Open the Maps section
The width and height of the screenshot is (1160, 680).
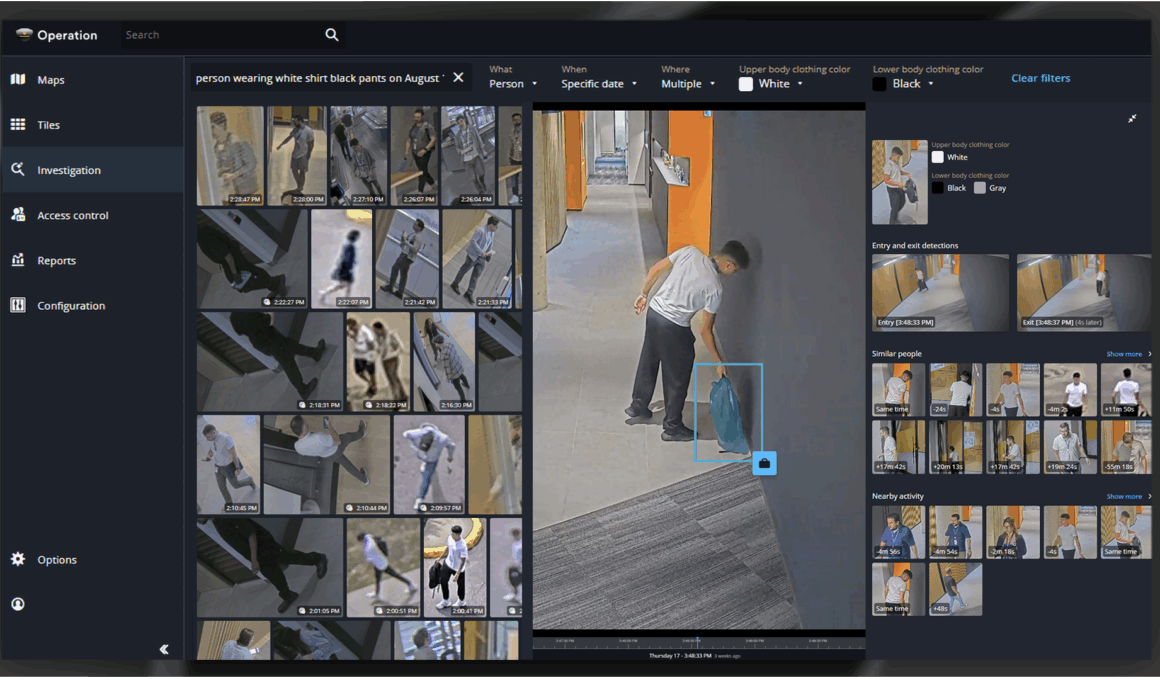(x=92, y=80)
